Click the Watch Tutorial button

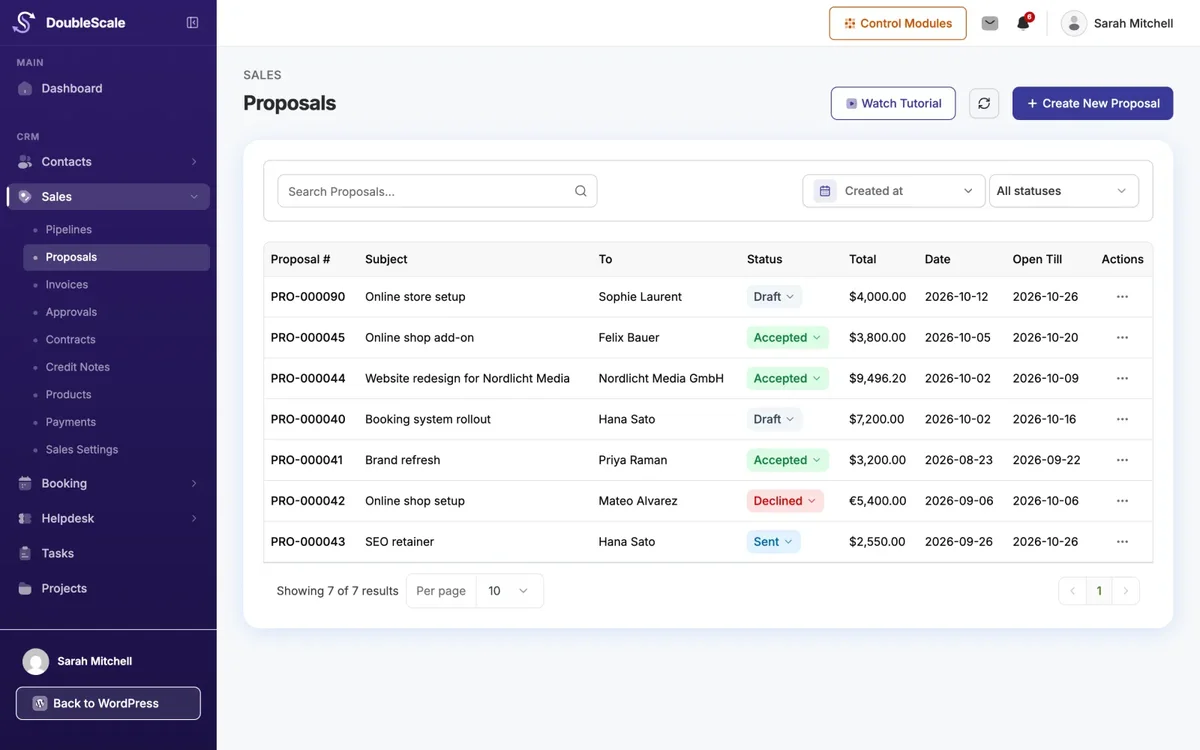tap(893, 103)
